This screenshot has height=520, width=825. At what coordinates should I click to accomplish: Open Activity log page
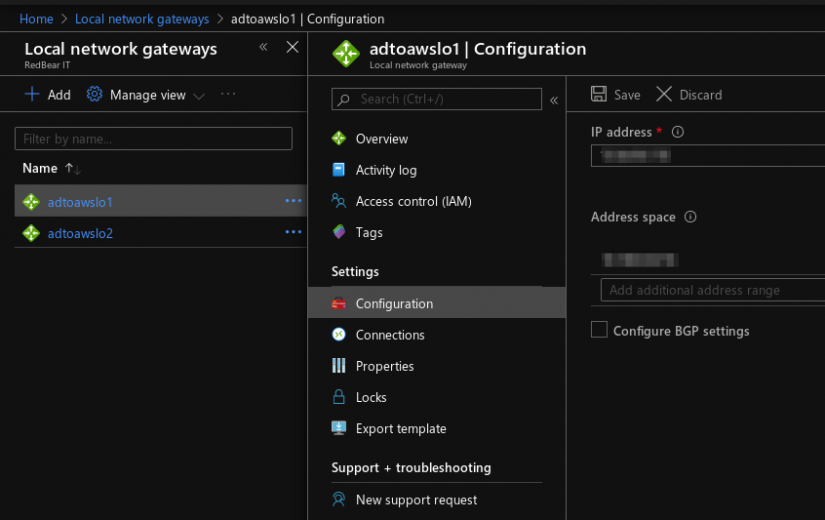pos(386,170)
